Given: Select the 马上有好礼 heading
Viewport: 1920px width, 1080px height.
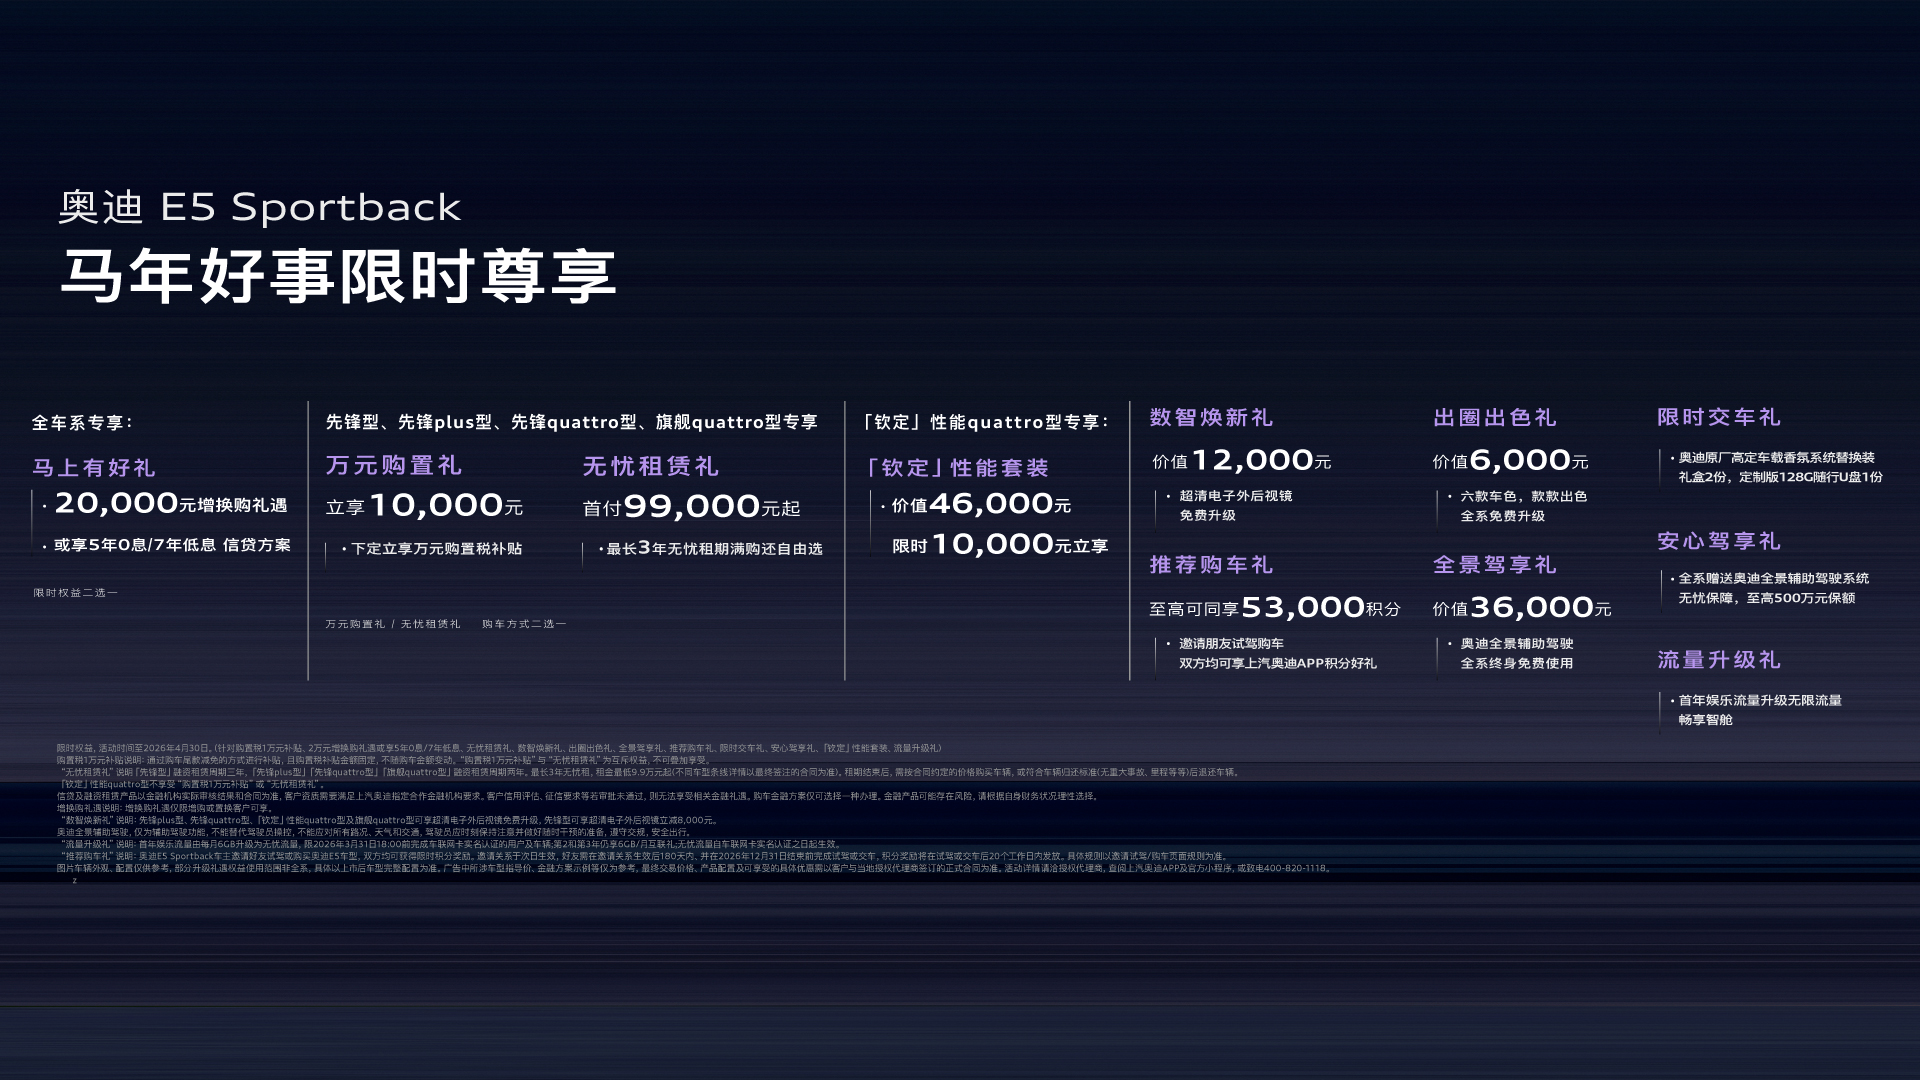Looking at the screenshot, I should 94,467.
